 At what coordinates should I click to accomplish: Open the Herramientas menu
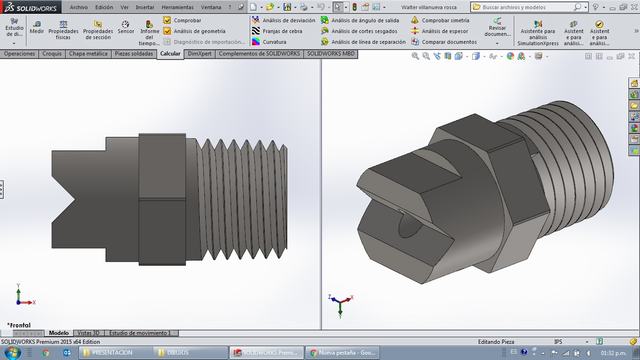178,7
